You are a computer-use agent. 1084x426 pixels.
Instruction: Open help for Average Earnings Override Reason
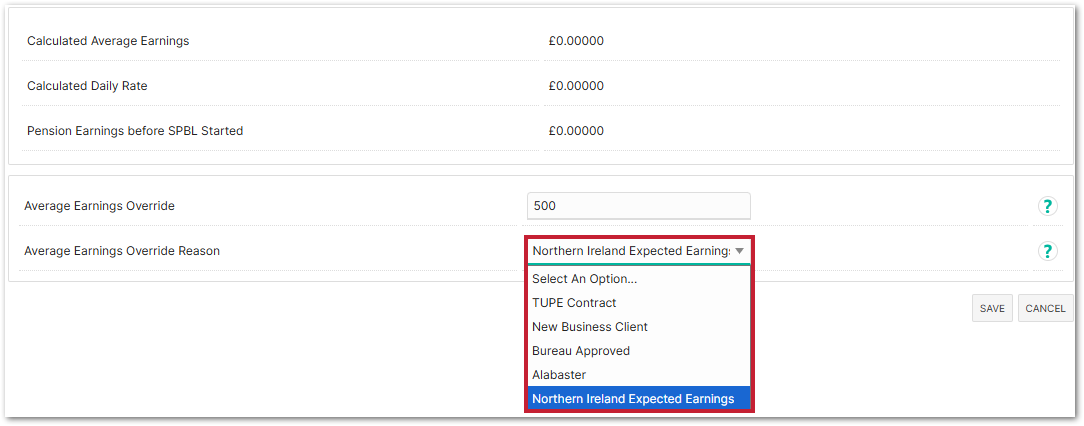[1047, 251]
